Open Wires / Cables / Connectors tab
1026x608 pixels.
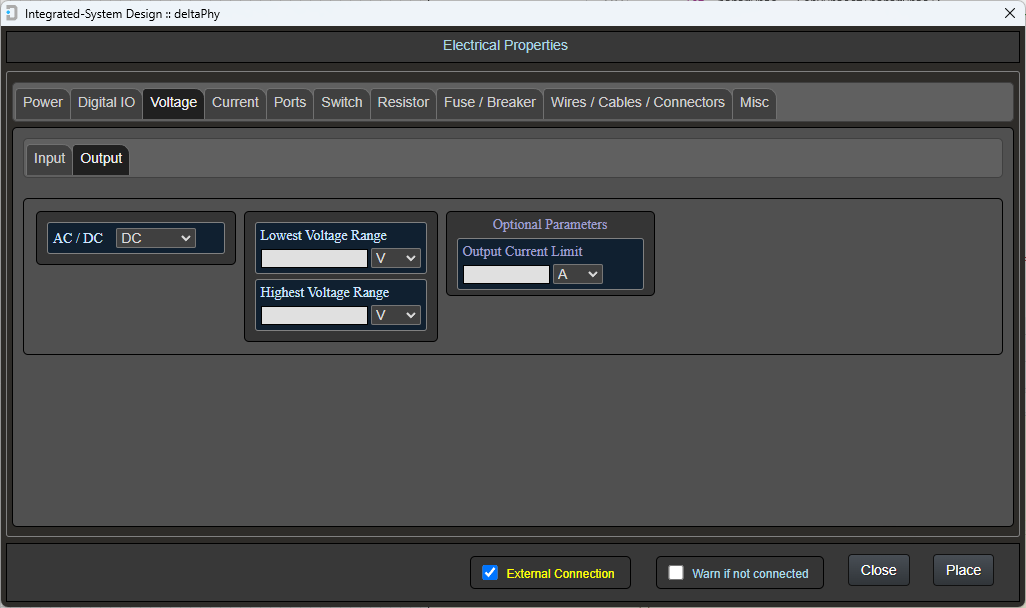pos(638,103)
